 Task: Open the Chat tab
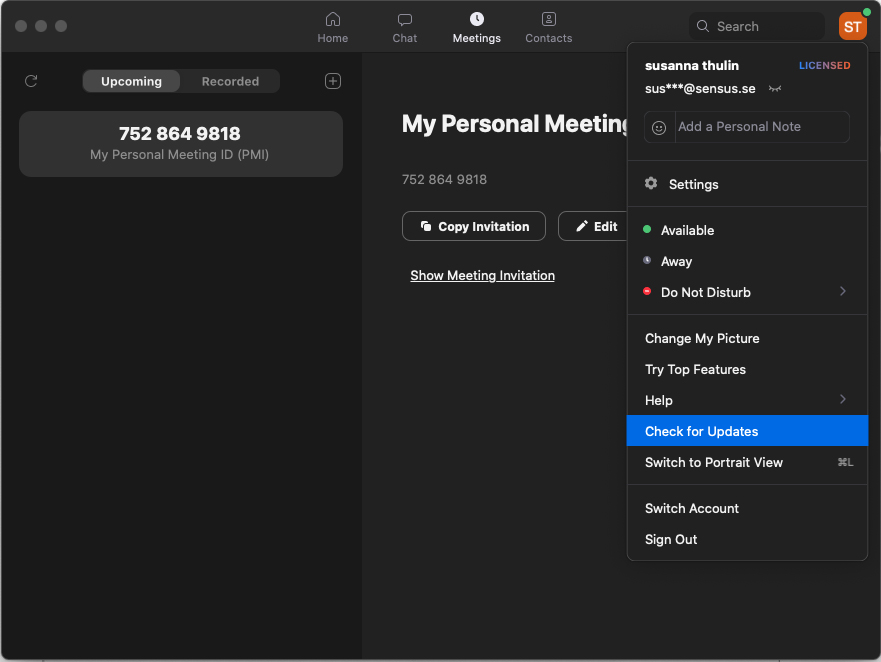[405, 28]
